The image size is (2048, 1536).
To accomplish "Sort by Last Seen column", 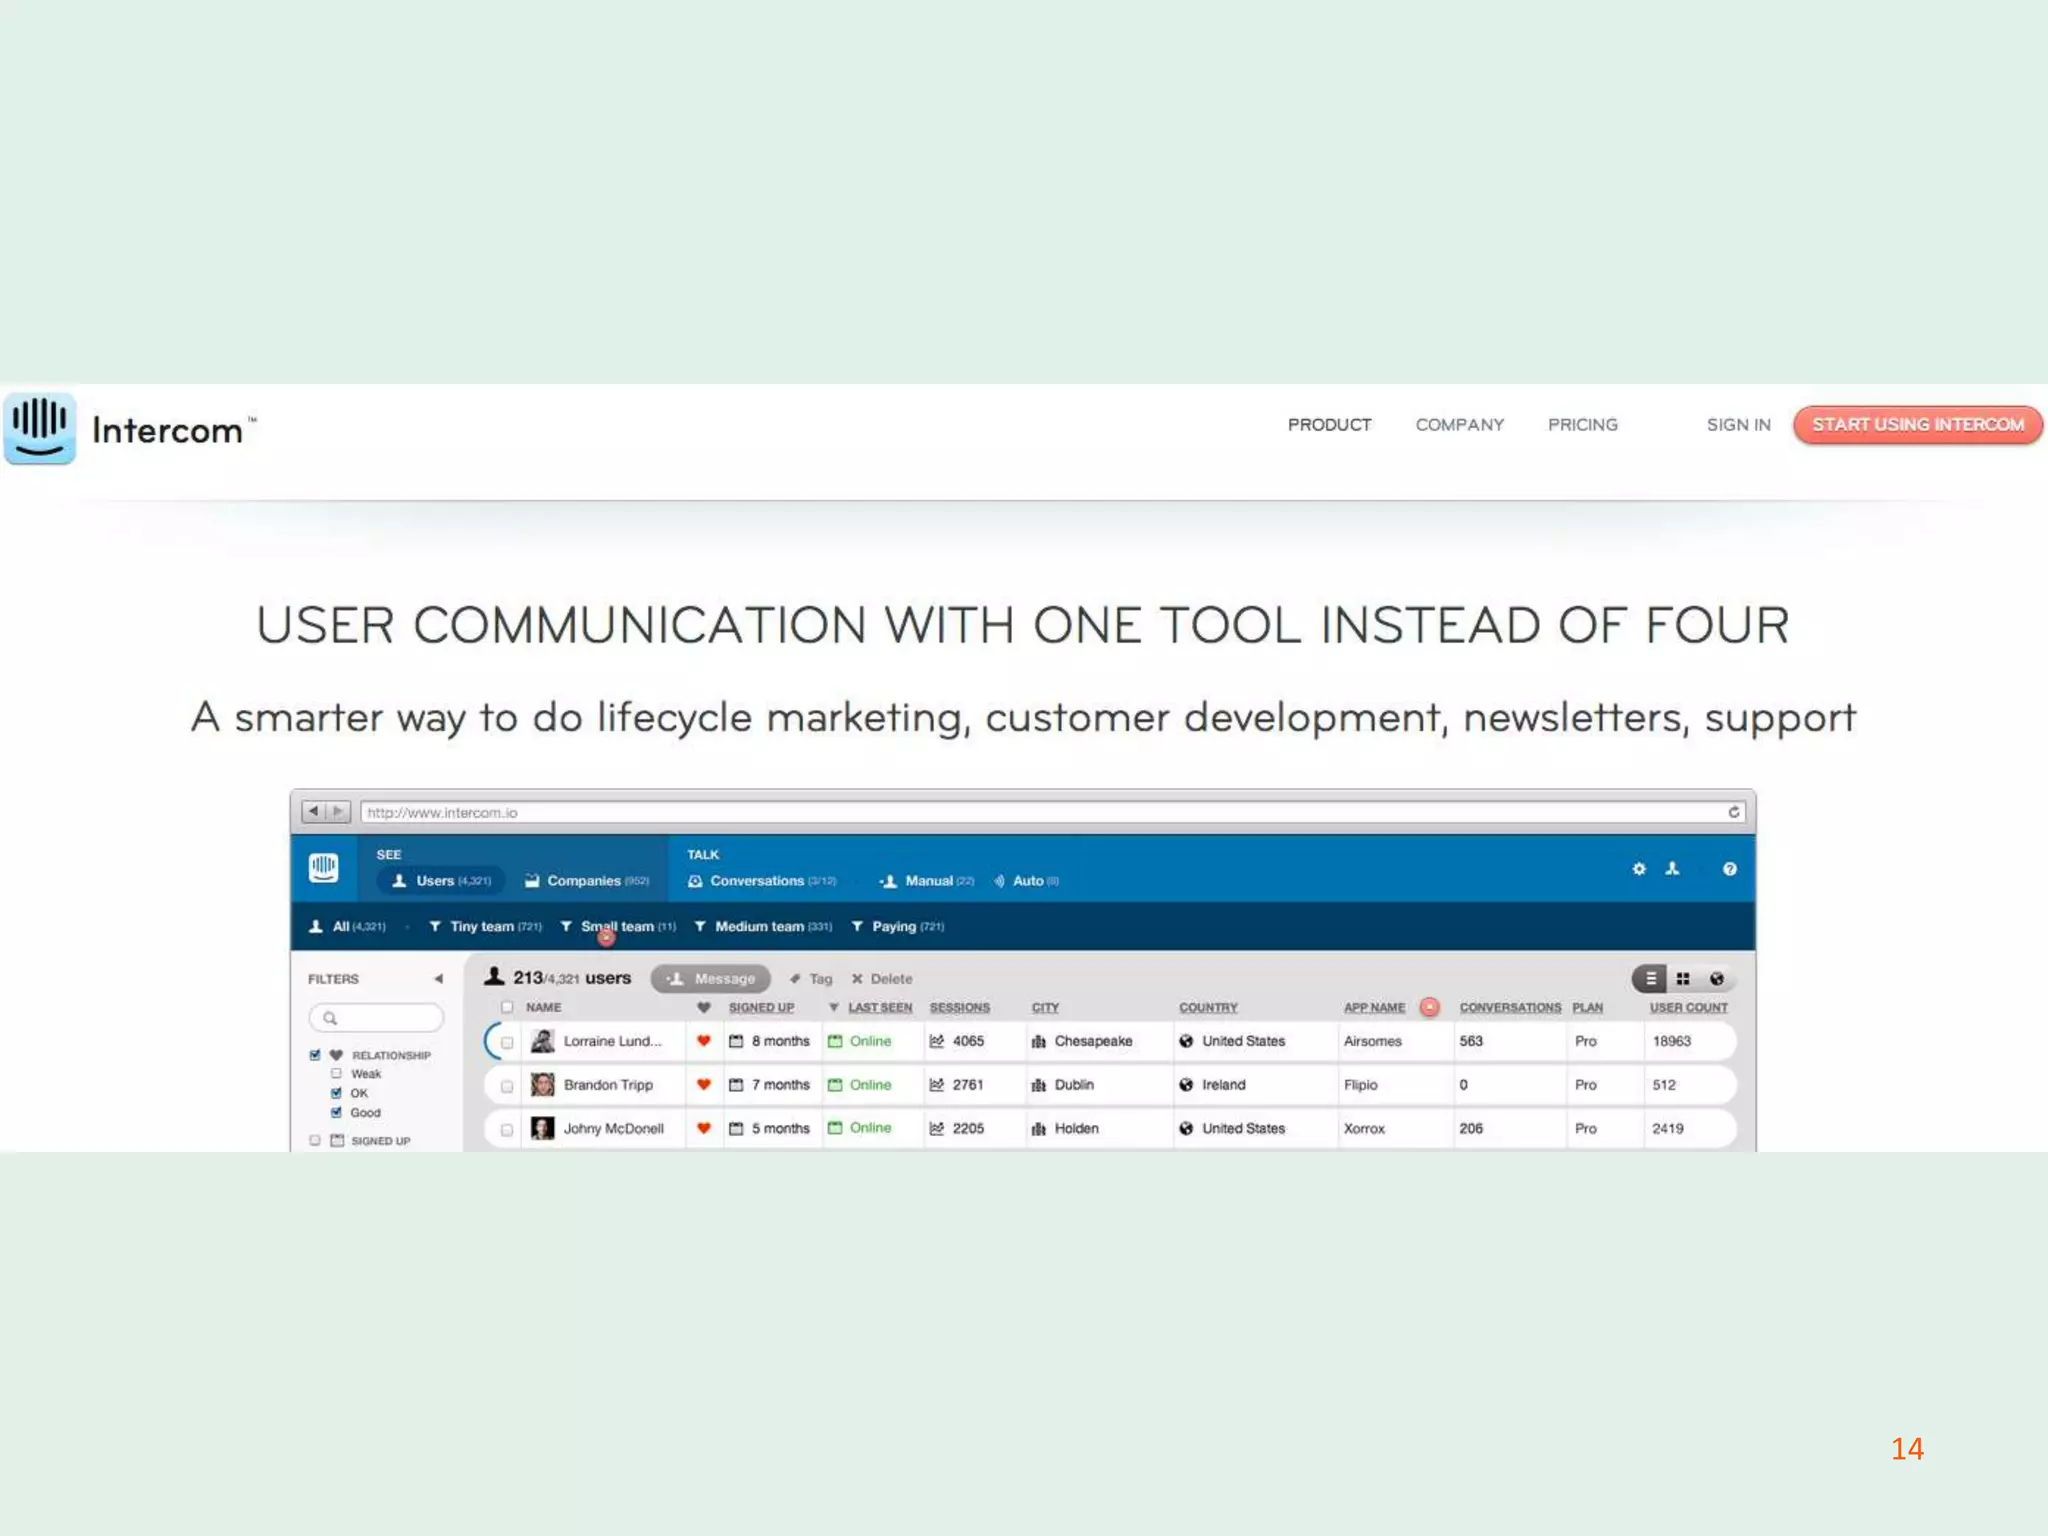I will [x=879, y=1007].
